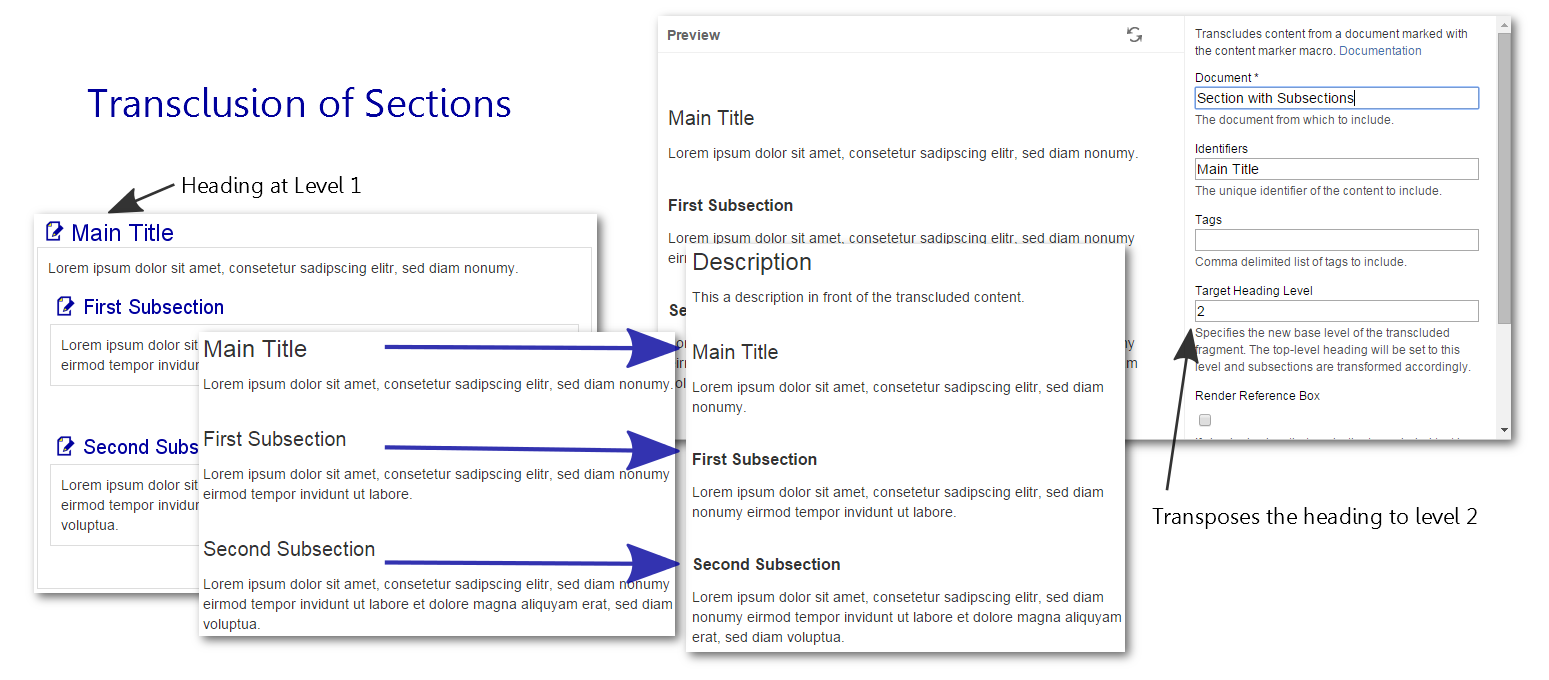Open the blue First Subsection heading link
Image resolution: width=1549 pixels, height=680 pixels.
pos(153,307)
